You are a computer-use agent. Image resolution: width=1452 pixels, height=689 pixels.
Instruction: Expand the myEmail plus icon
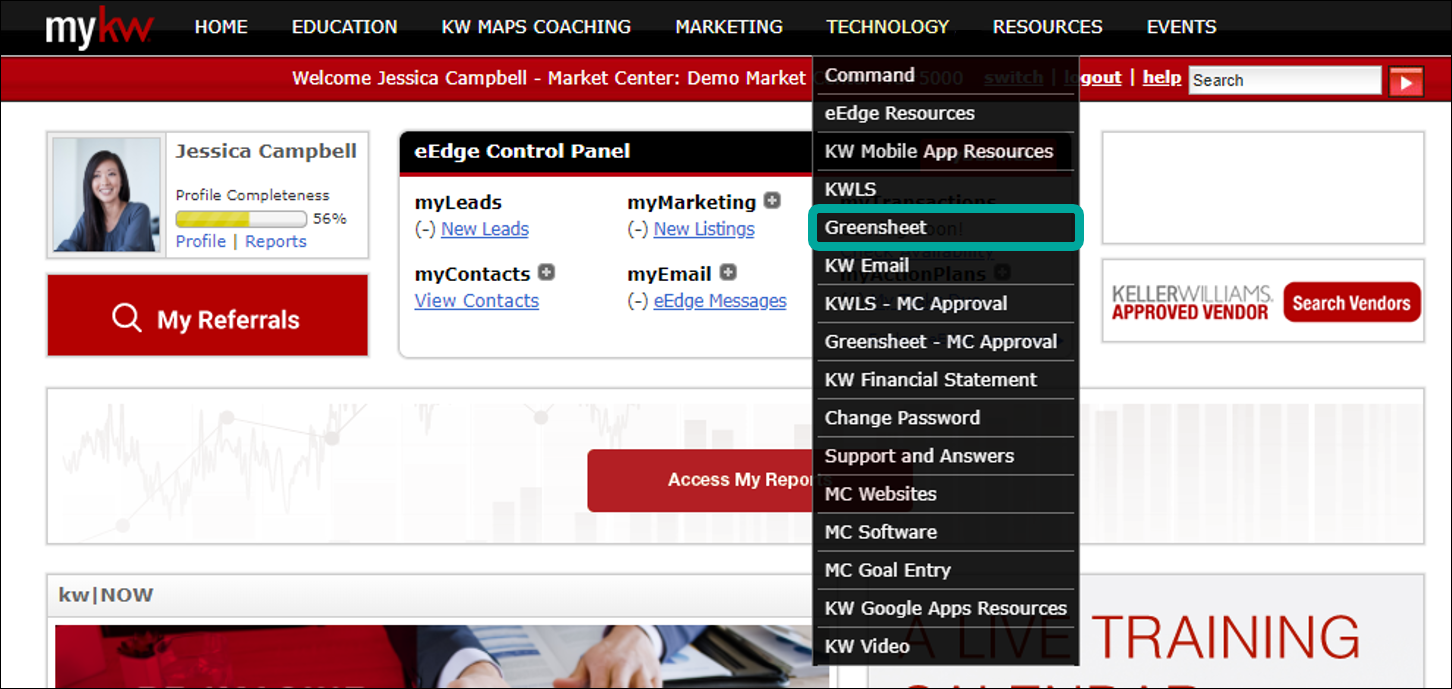pyautogui.click(x=728, y=272)
